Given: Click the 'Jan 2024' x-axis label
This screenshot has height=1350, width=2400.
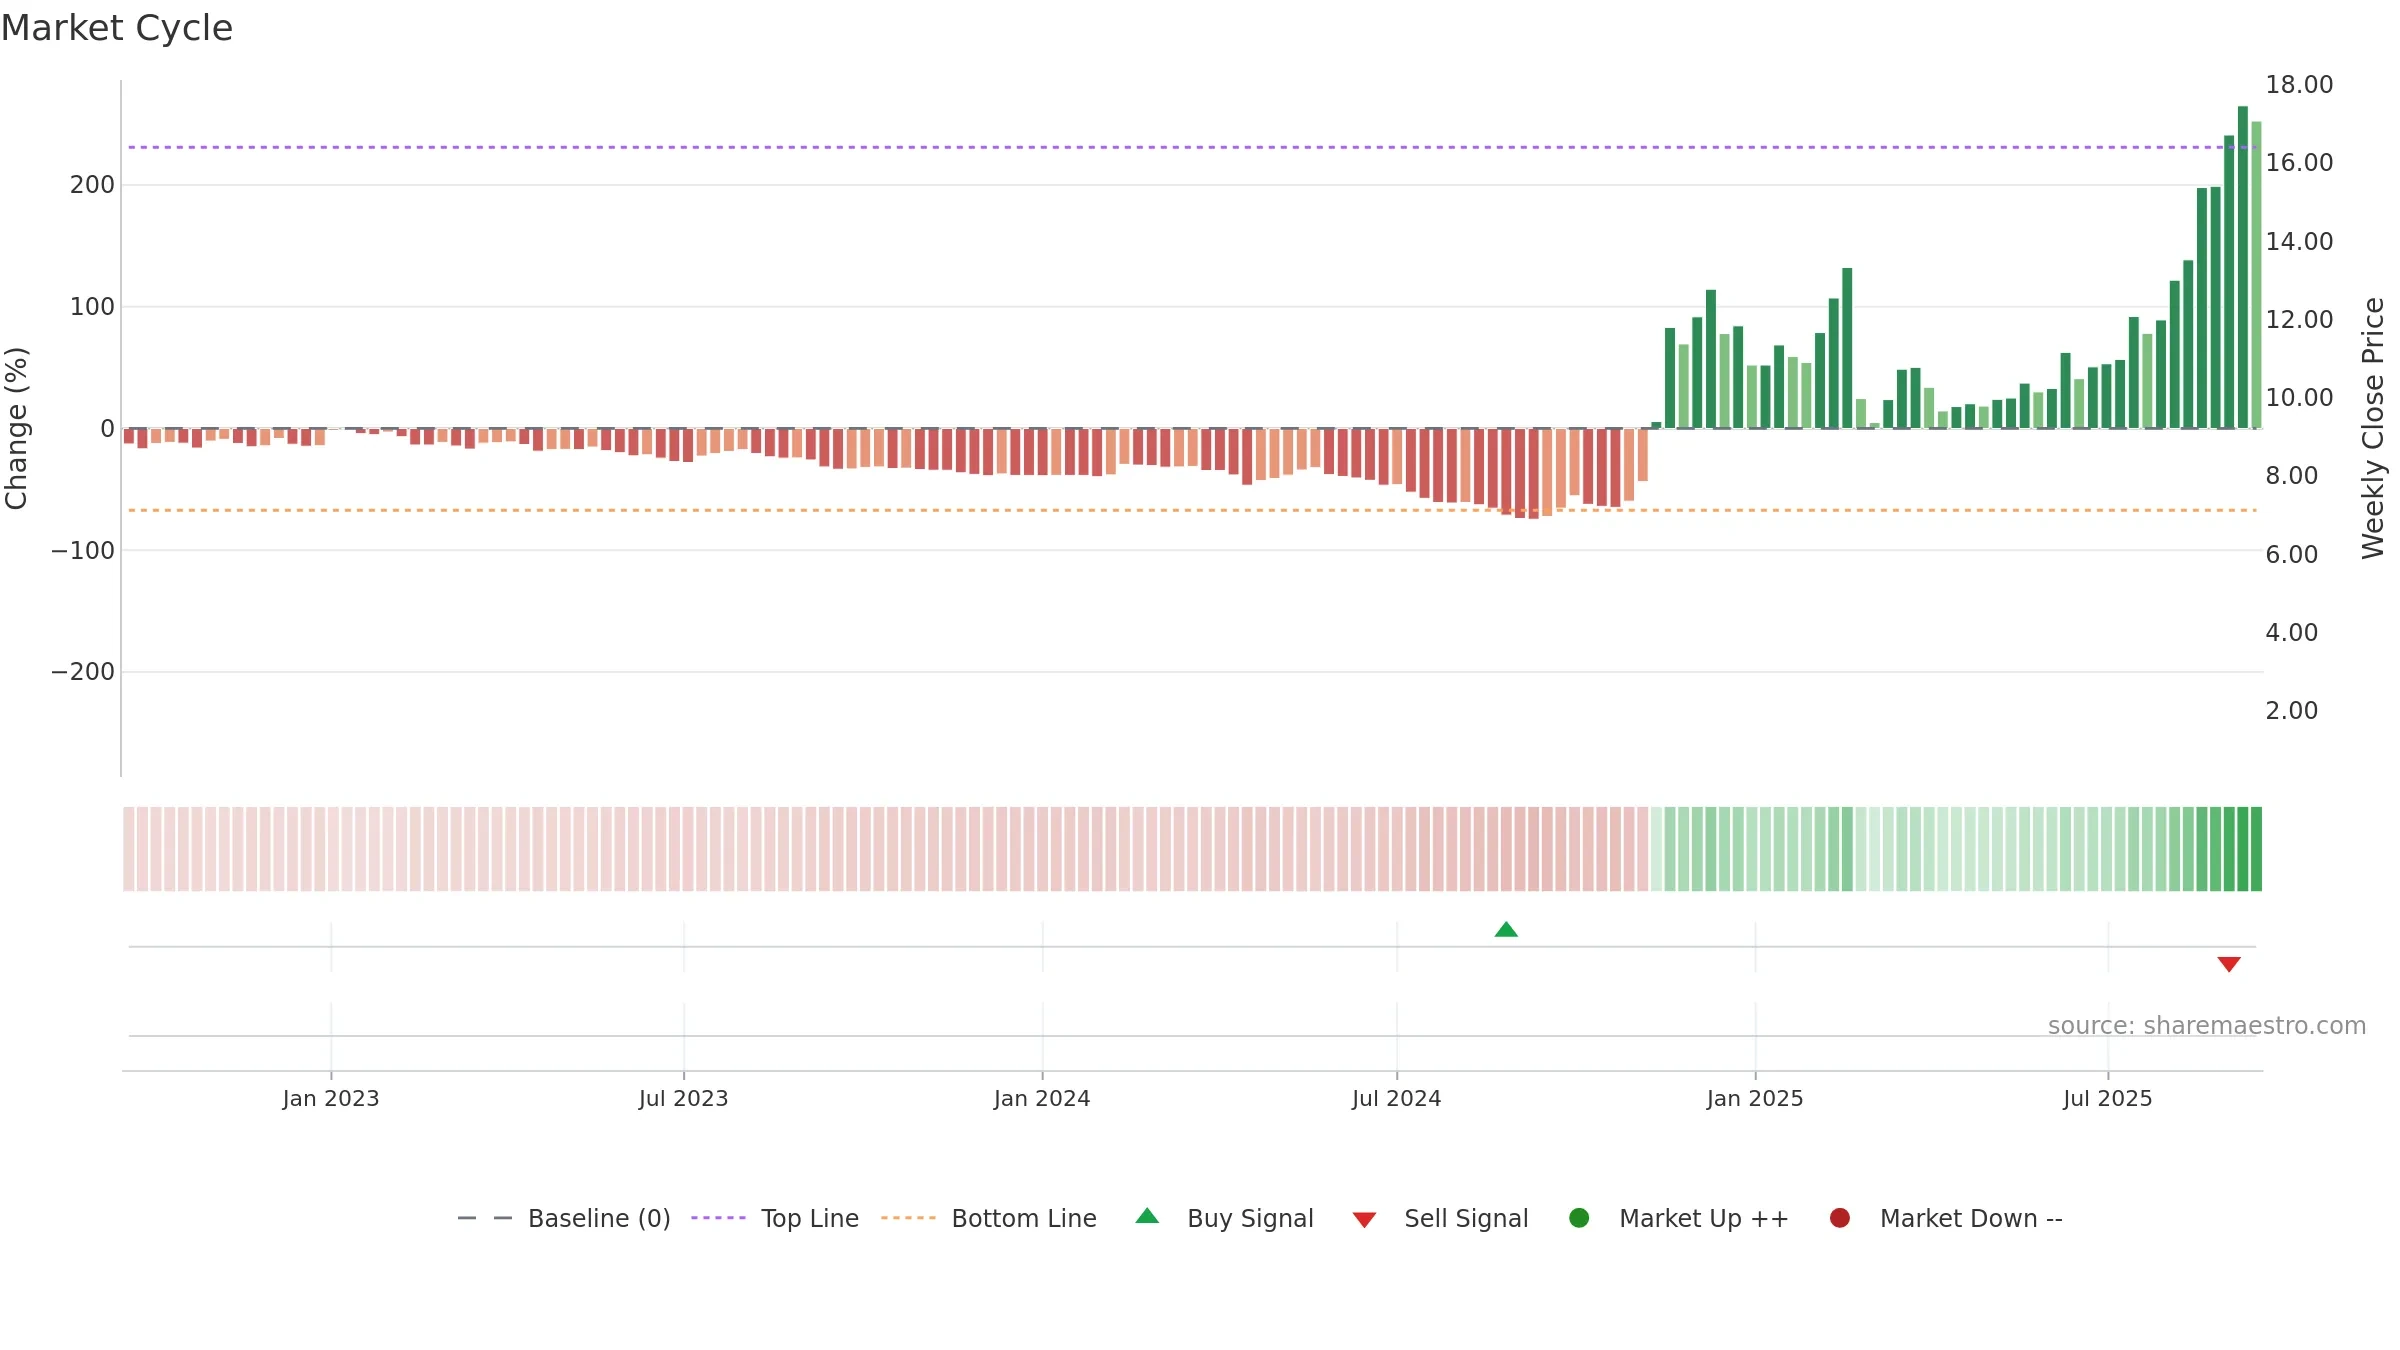Looking at the screenshot, I should [1042, 1099].
